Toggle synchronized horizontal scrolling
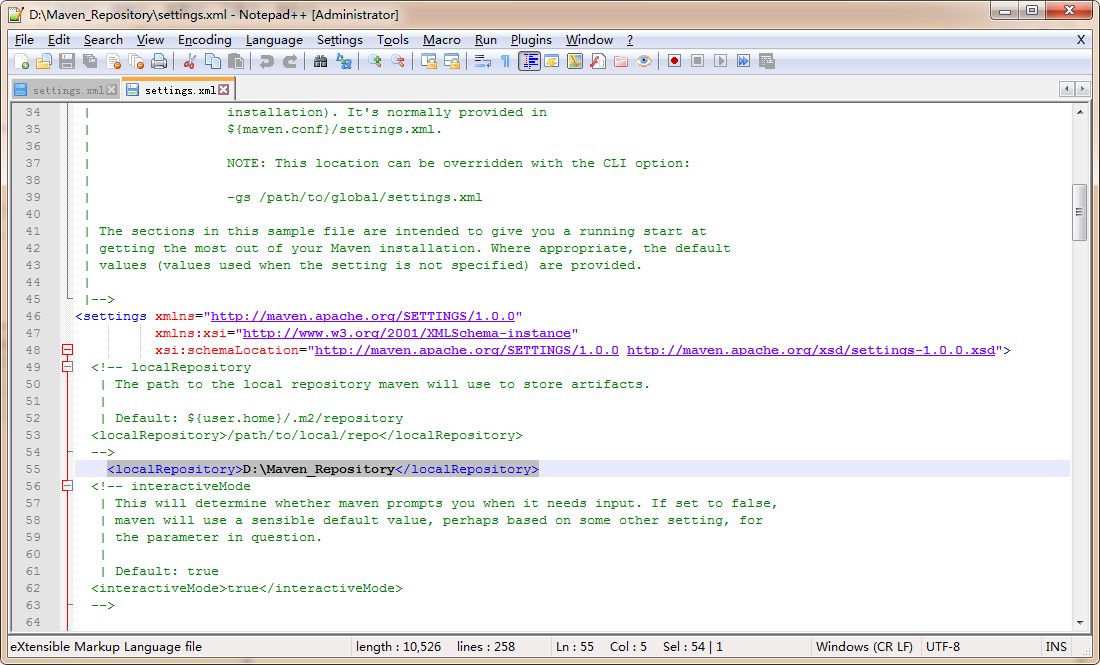Image resolution: width=1100 pixels, height=665 pixels. (x=452, y=62)
